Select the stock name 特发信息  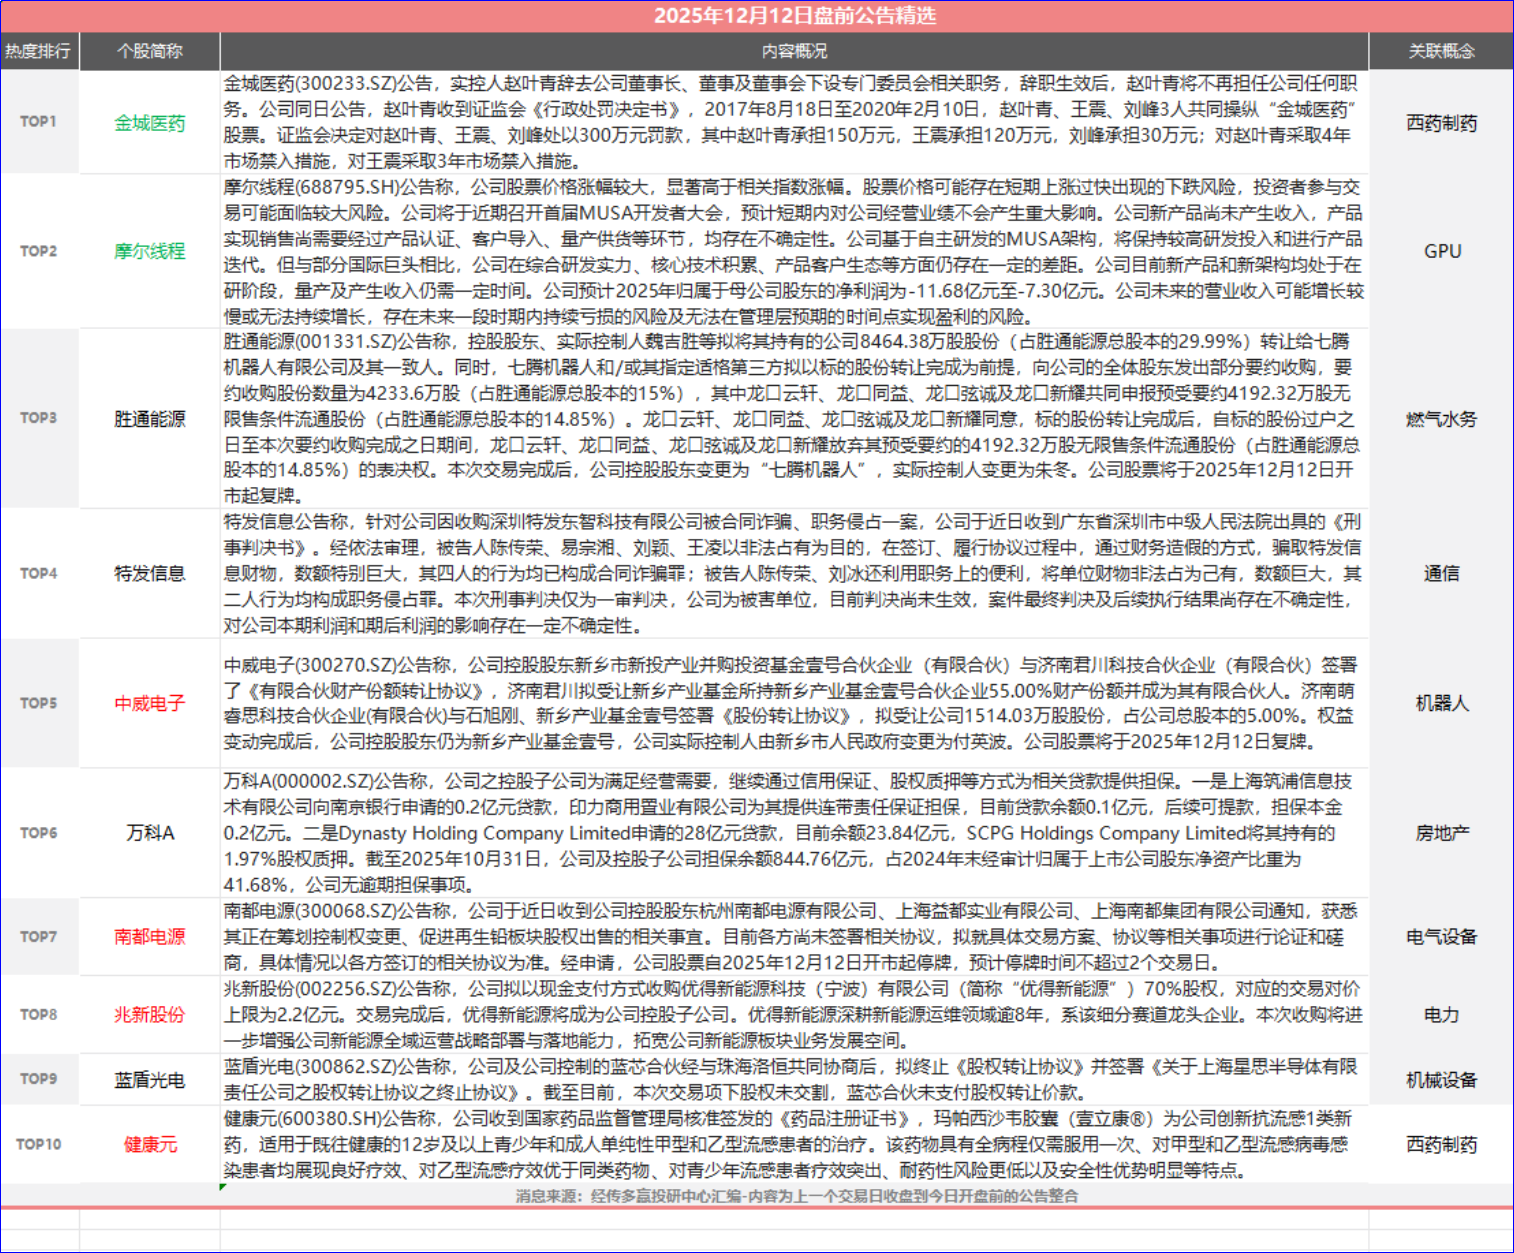[150, 573]
